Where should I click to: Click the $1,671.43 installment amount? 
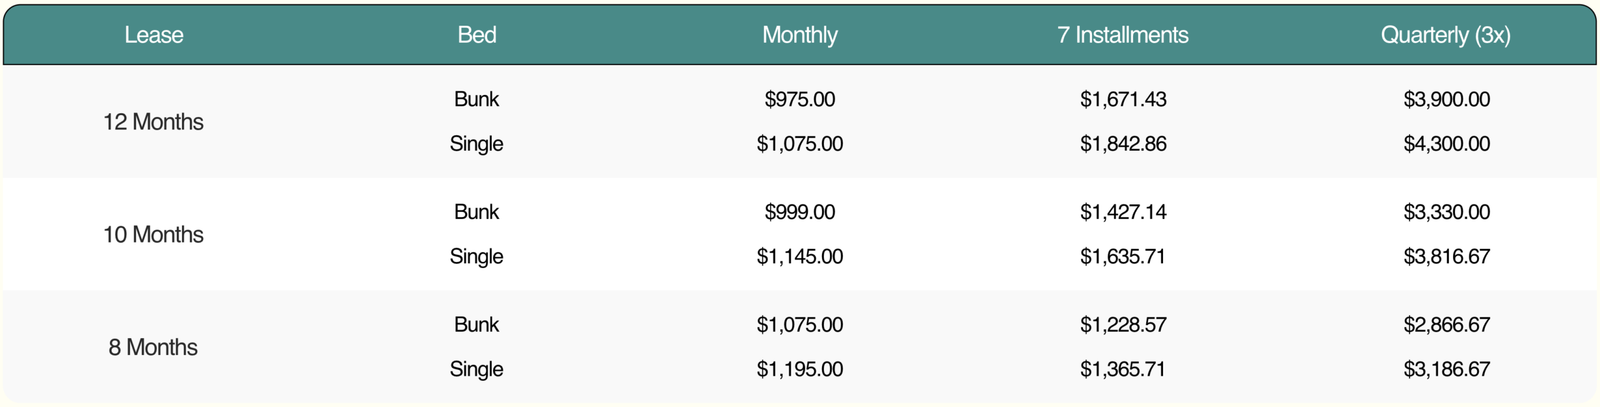coord(1123,100)
